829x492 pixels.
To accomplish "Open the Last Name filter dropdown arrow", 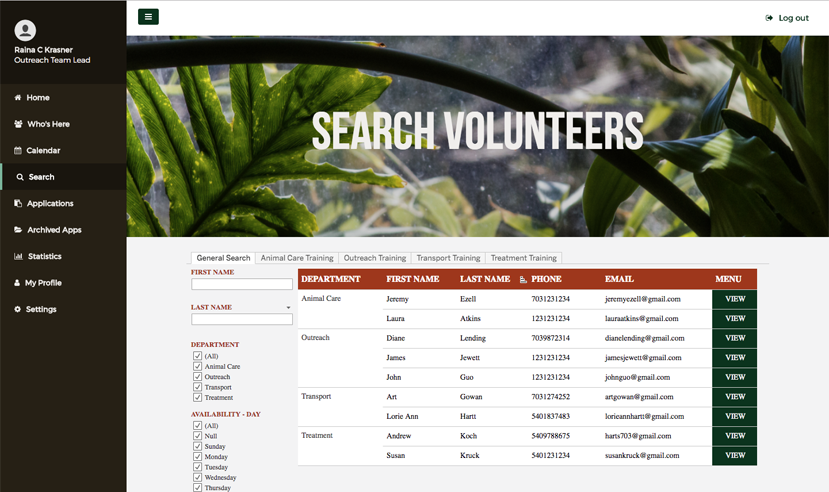I will (288, 308).
